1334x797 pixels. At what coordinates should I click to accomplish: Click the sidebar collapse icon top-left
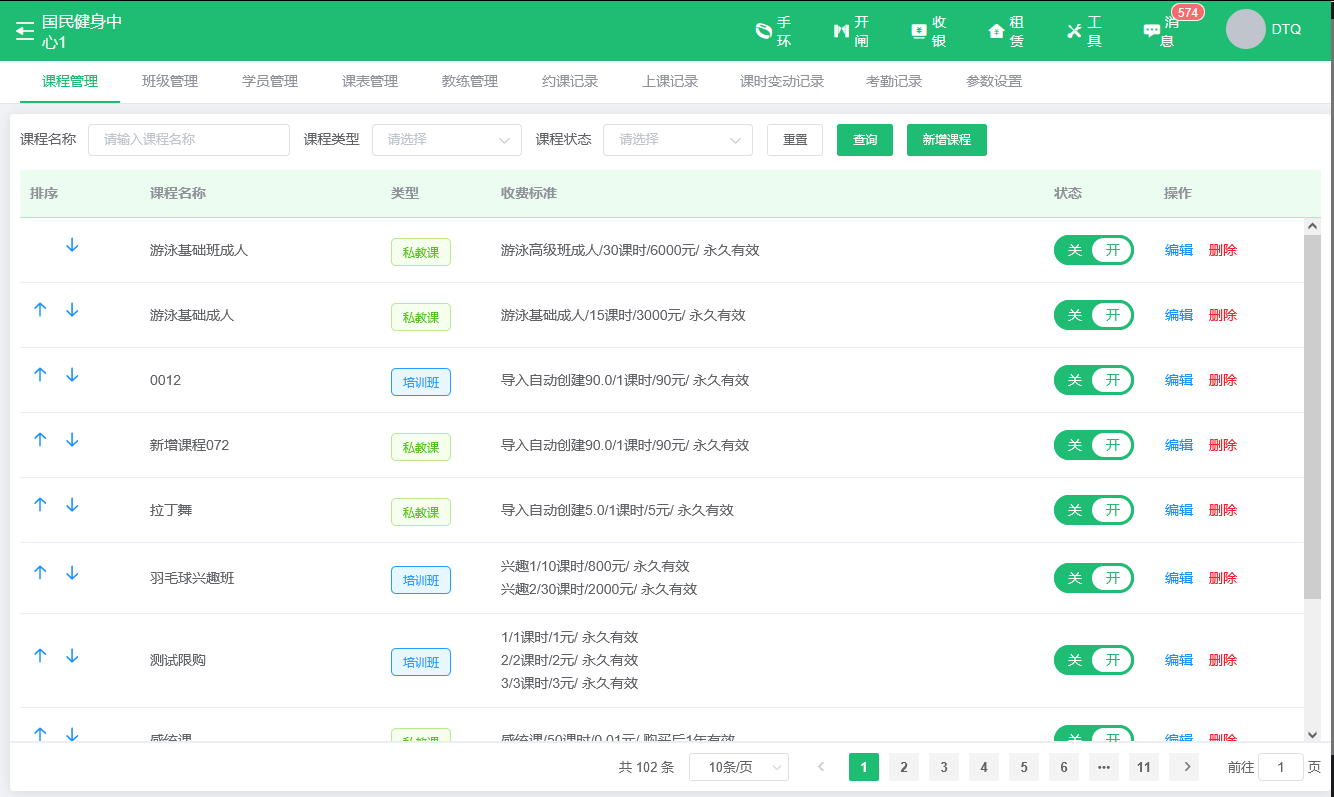pyautogui.click(x=25, y=30)
